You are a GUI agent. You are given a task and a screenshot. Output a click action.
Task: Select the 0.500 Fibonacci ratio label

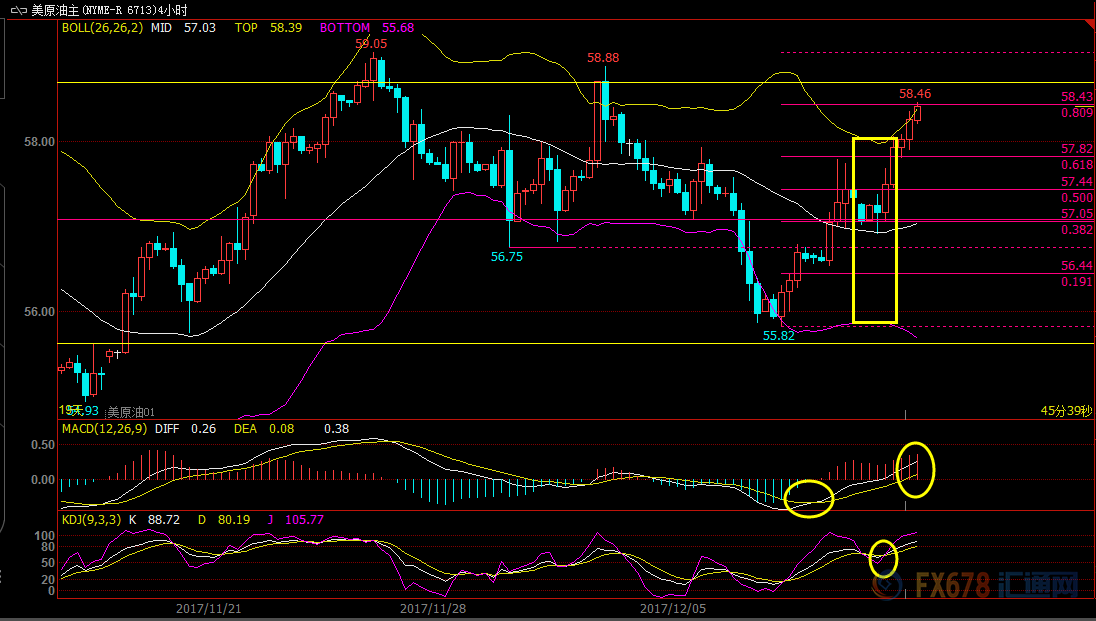(x=1077, y=198)
